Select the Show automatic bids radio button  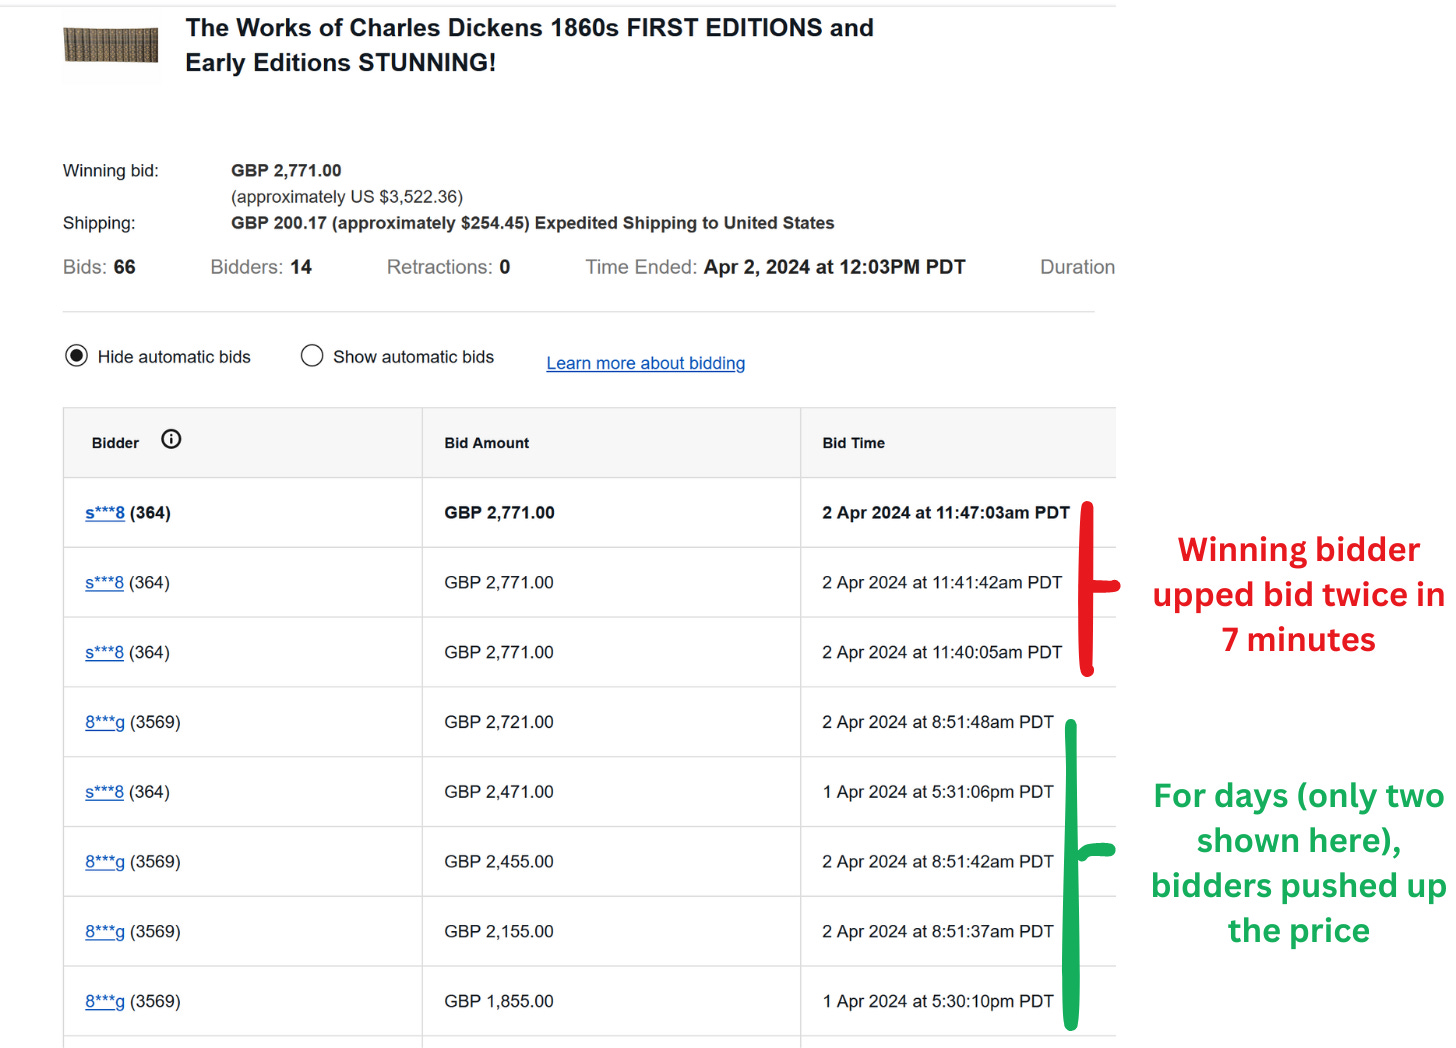click(312, 356)
